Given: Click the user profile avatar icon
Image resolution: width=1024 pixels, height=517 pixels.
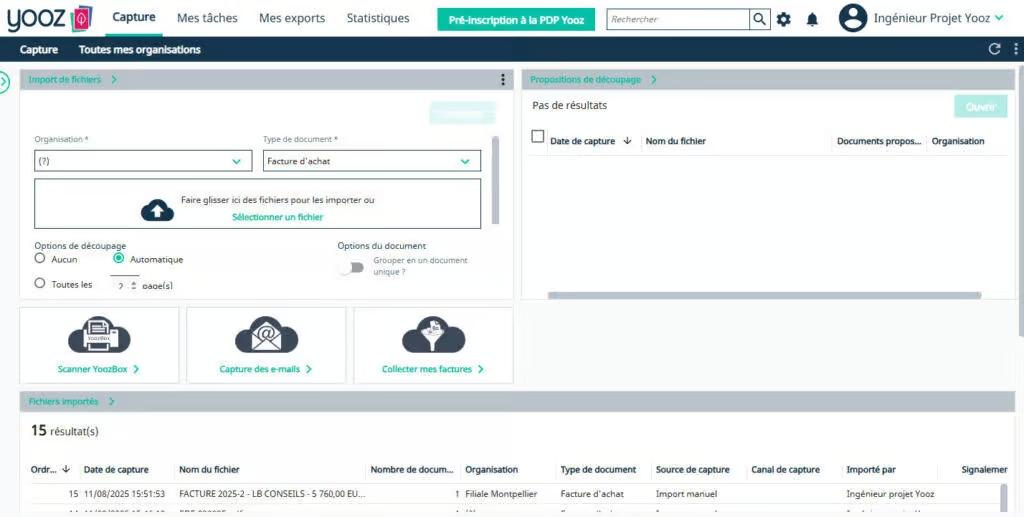Looking at the screenshot, I should 852,18.
